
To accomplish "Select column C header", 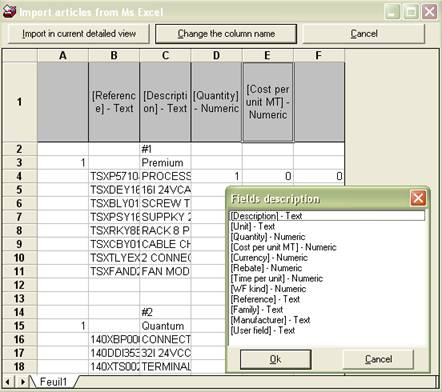I will (x=165, y=55).
